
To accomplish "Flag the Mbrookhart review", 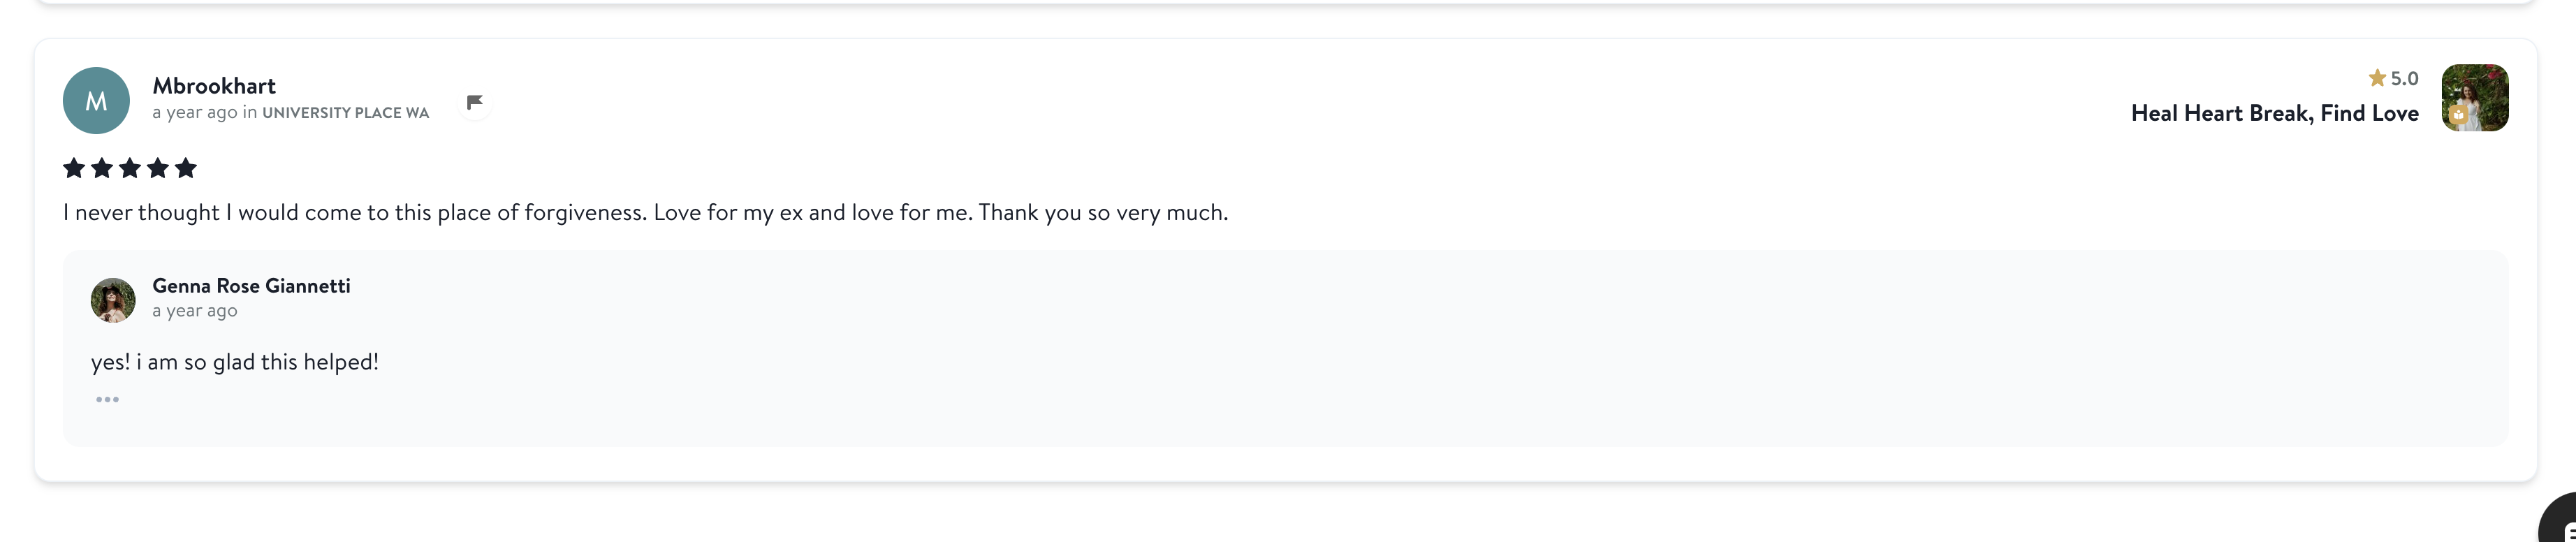I will pos(475,102).
